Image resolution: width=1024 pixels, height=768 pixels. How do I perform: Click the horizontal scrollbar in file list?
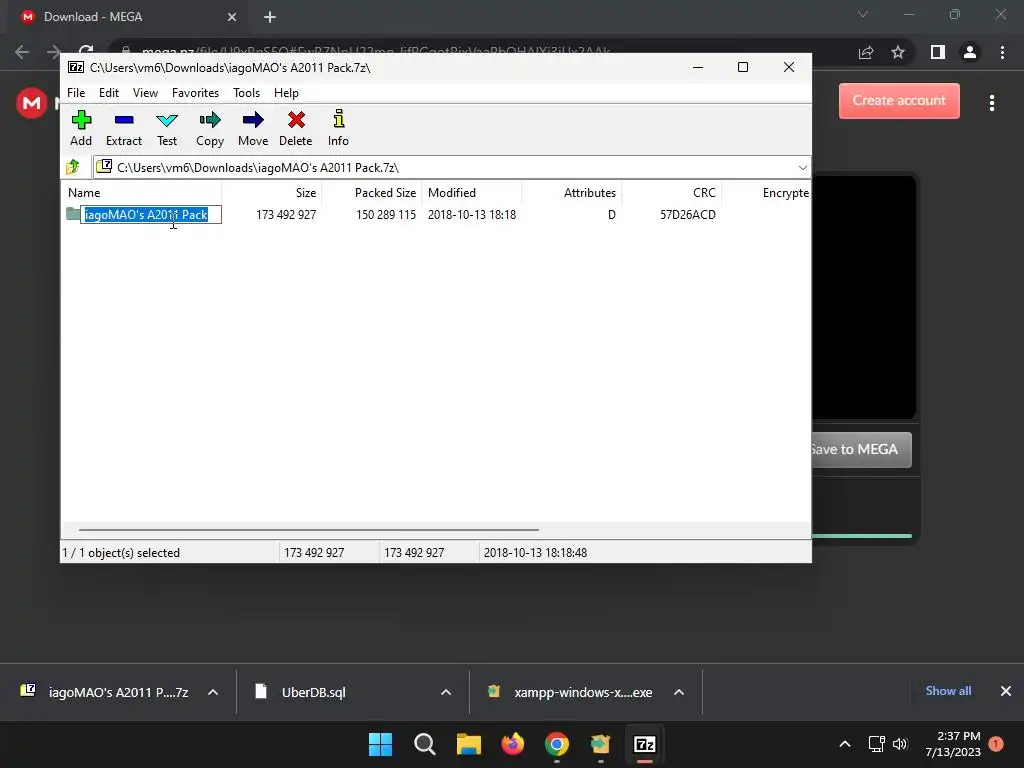click(x=309, y=530)
